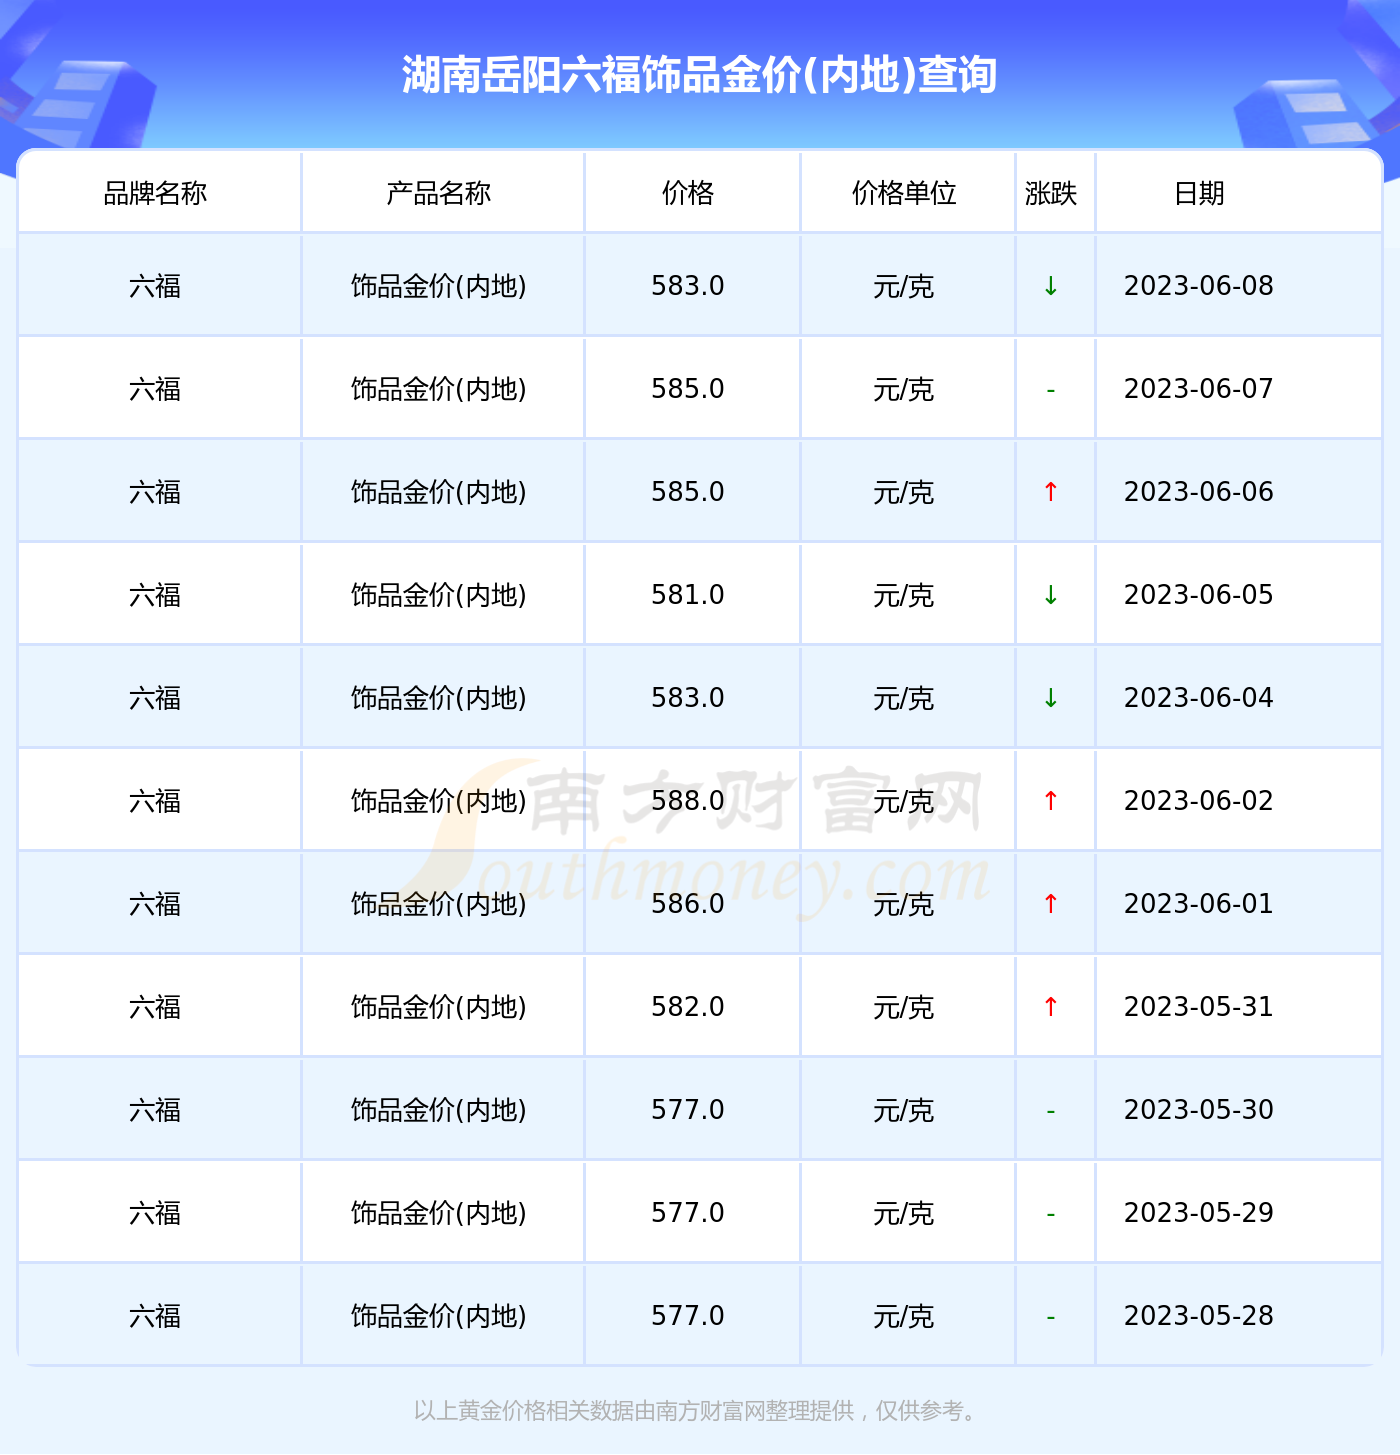Click the price 577.0 in the 2023-05-28 row
The image size is (1400, 1455).
pyautogui.click(x=688, y=1316)
